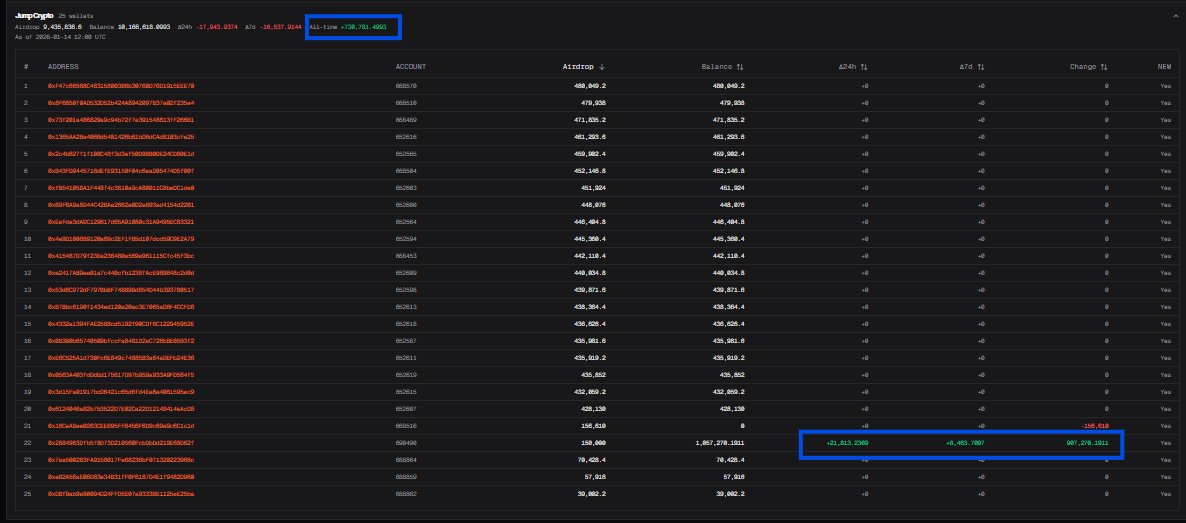Screen dimensions: 1186x523
Task: Select row 22 Δ7d value +8,463.7097
Action: (x=965, y=443)
